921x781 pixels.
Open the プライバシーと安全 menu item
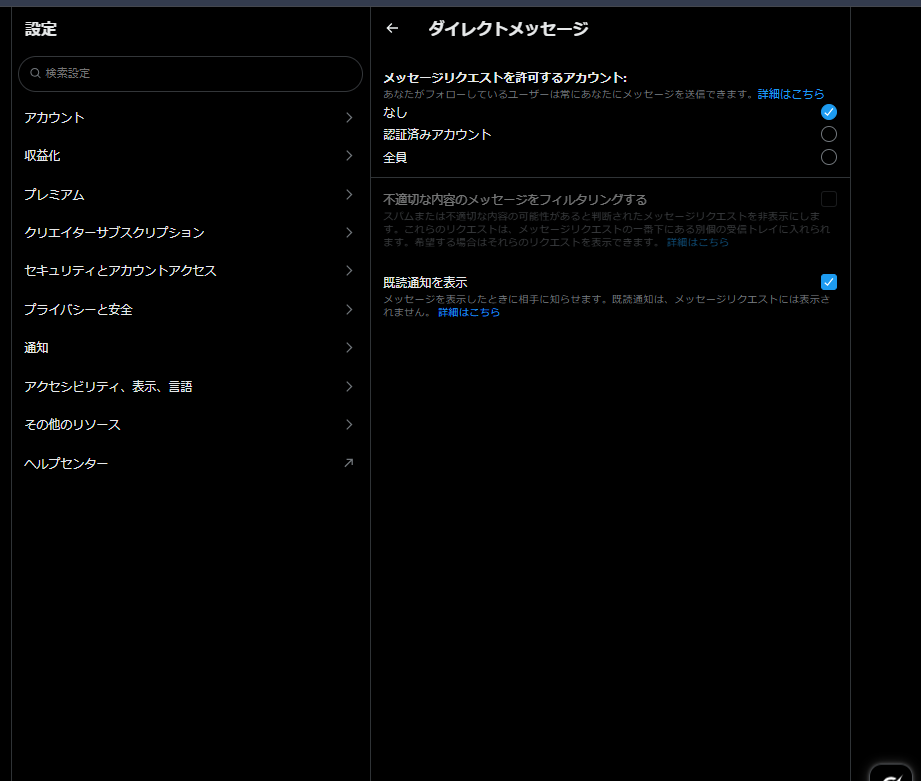coord(190,309)
